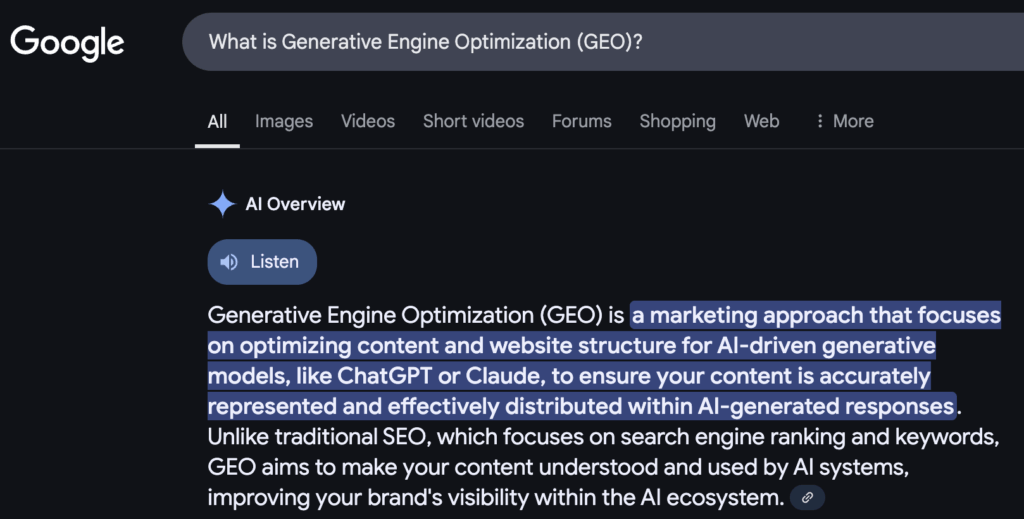Click the highlighted marketing approach definition text

point(604,360)
